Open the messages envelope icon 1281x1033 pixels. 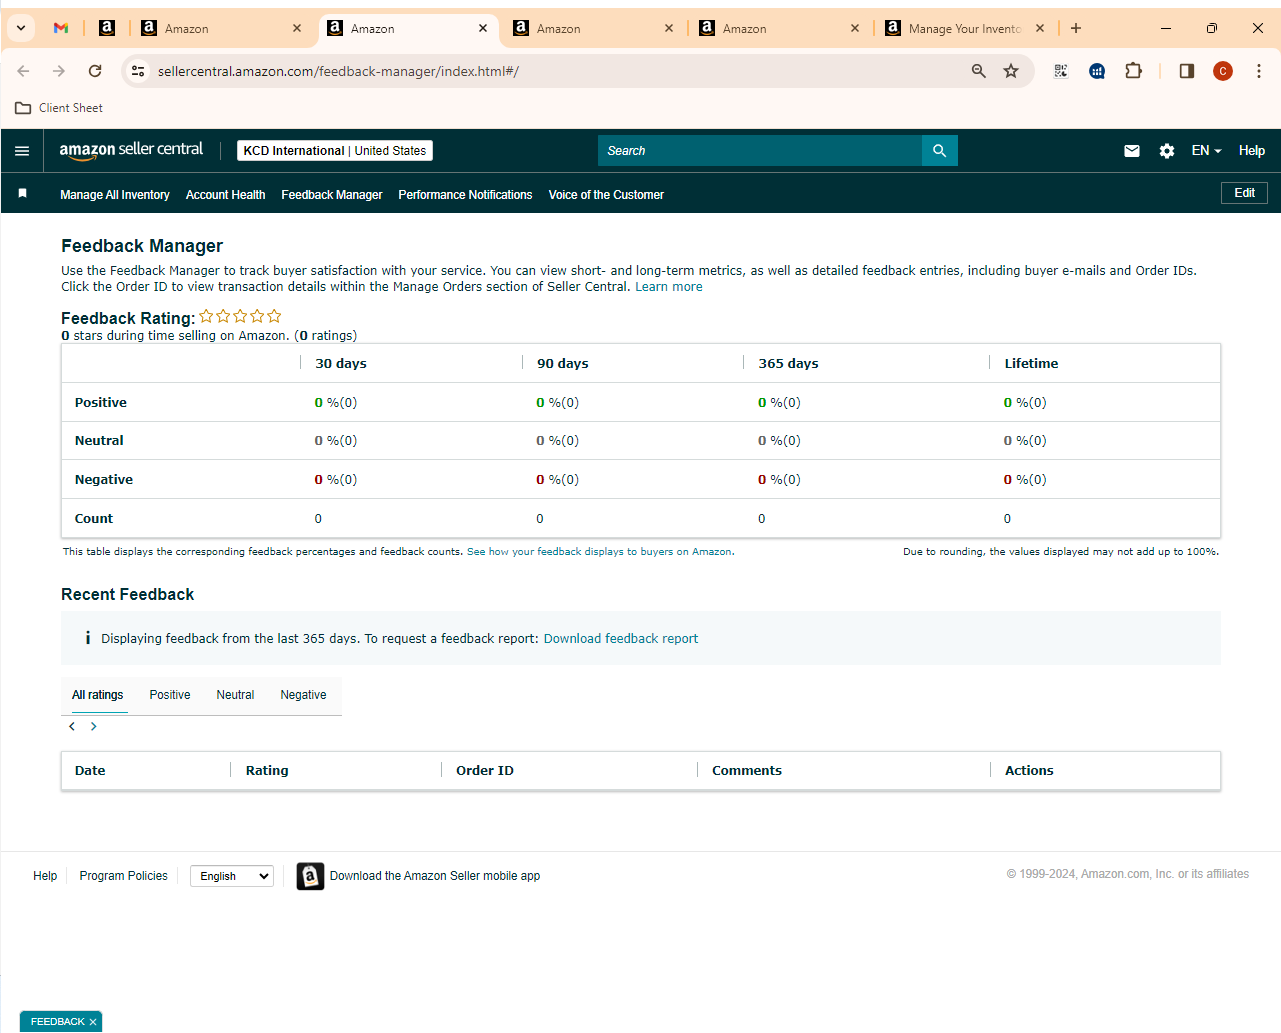pos(1132,151)
